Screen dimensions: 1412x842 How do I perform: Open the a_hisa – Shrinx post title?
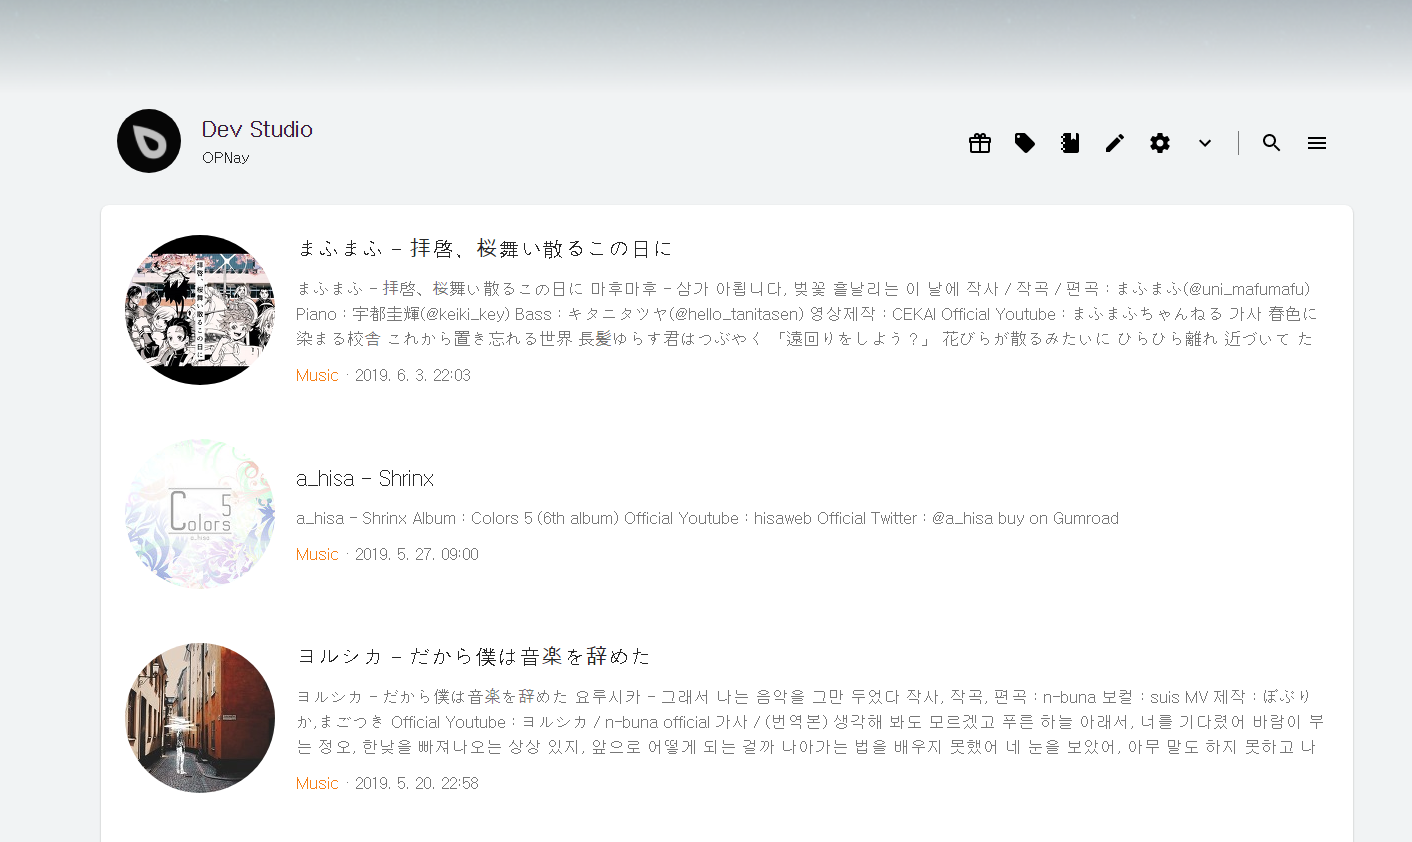pyautogui.click(x=365, y=479)
